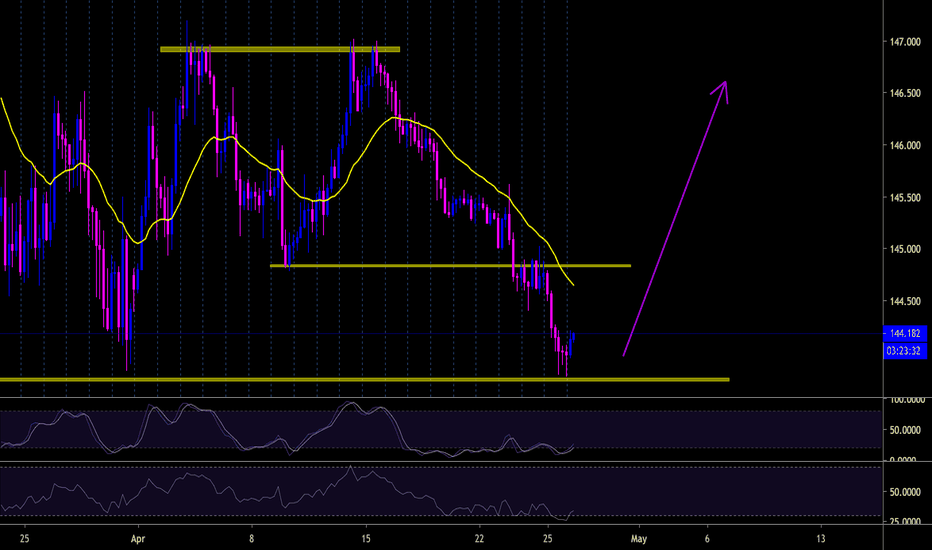This screenshot has height=550, width=932.
Task: Click 50.0000 label in RSI indicator pane
Action: tap(905, 492)
